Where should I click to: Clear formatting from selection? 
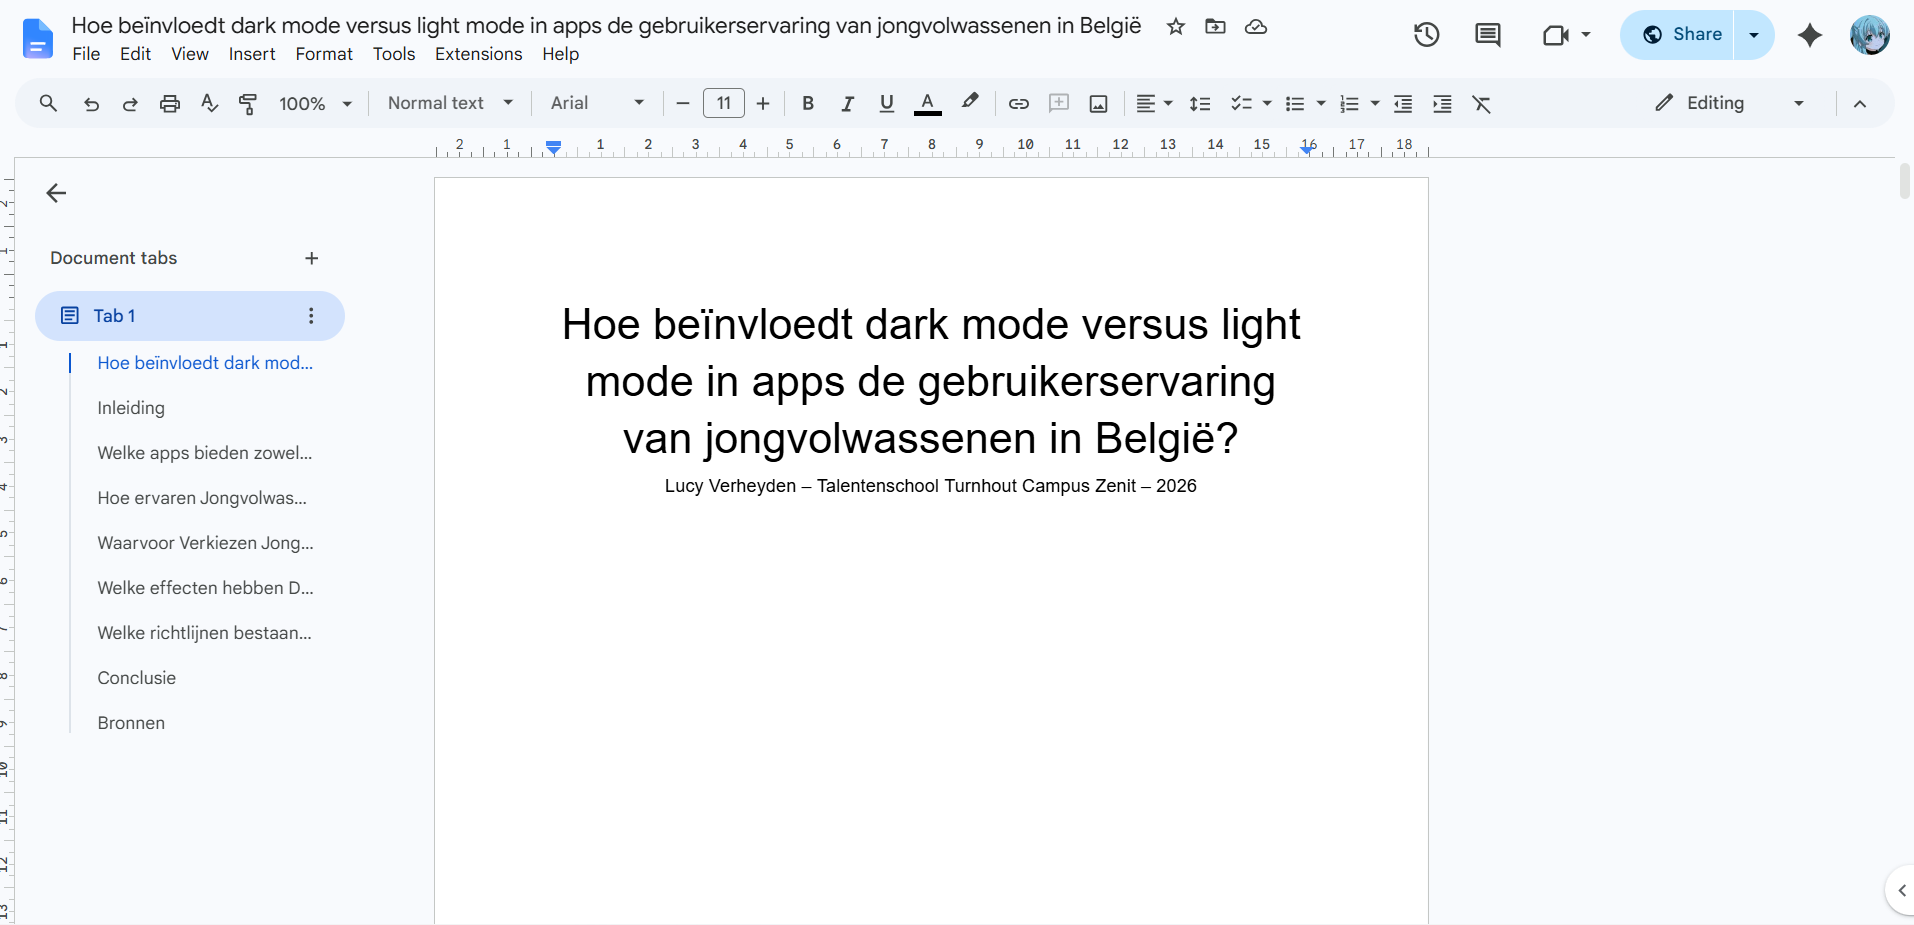coord(1482,103)
